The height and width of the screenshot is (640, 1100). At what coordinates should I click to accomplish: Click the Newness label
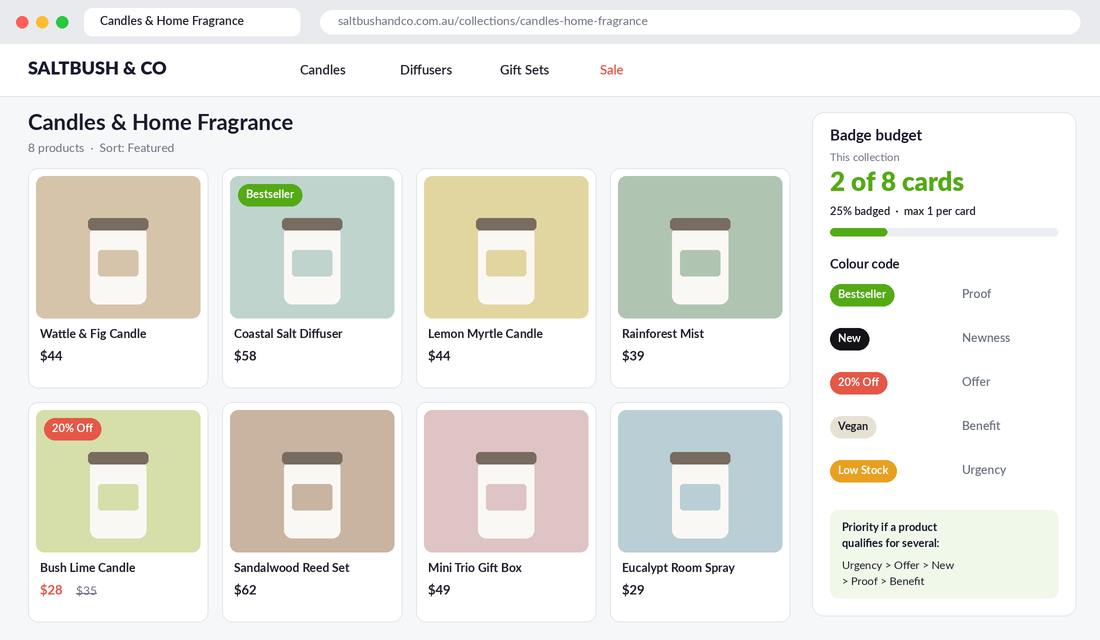click(x=986, y=338)
